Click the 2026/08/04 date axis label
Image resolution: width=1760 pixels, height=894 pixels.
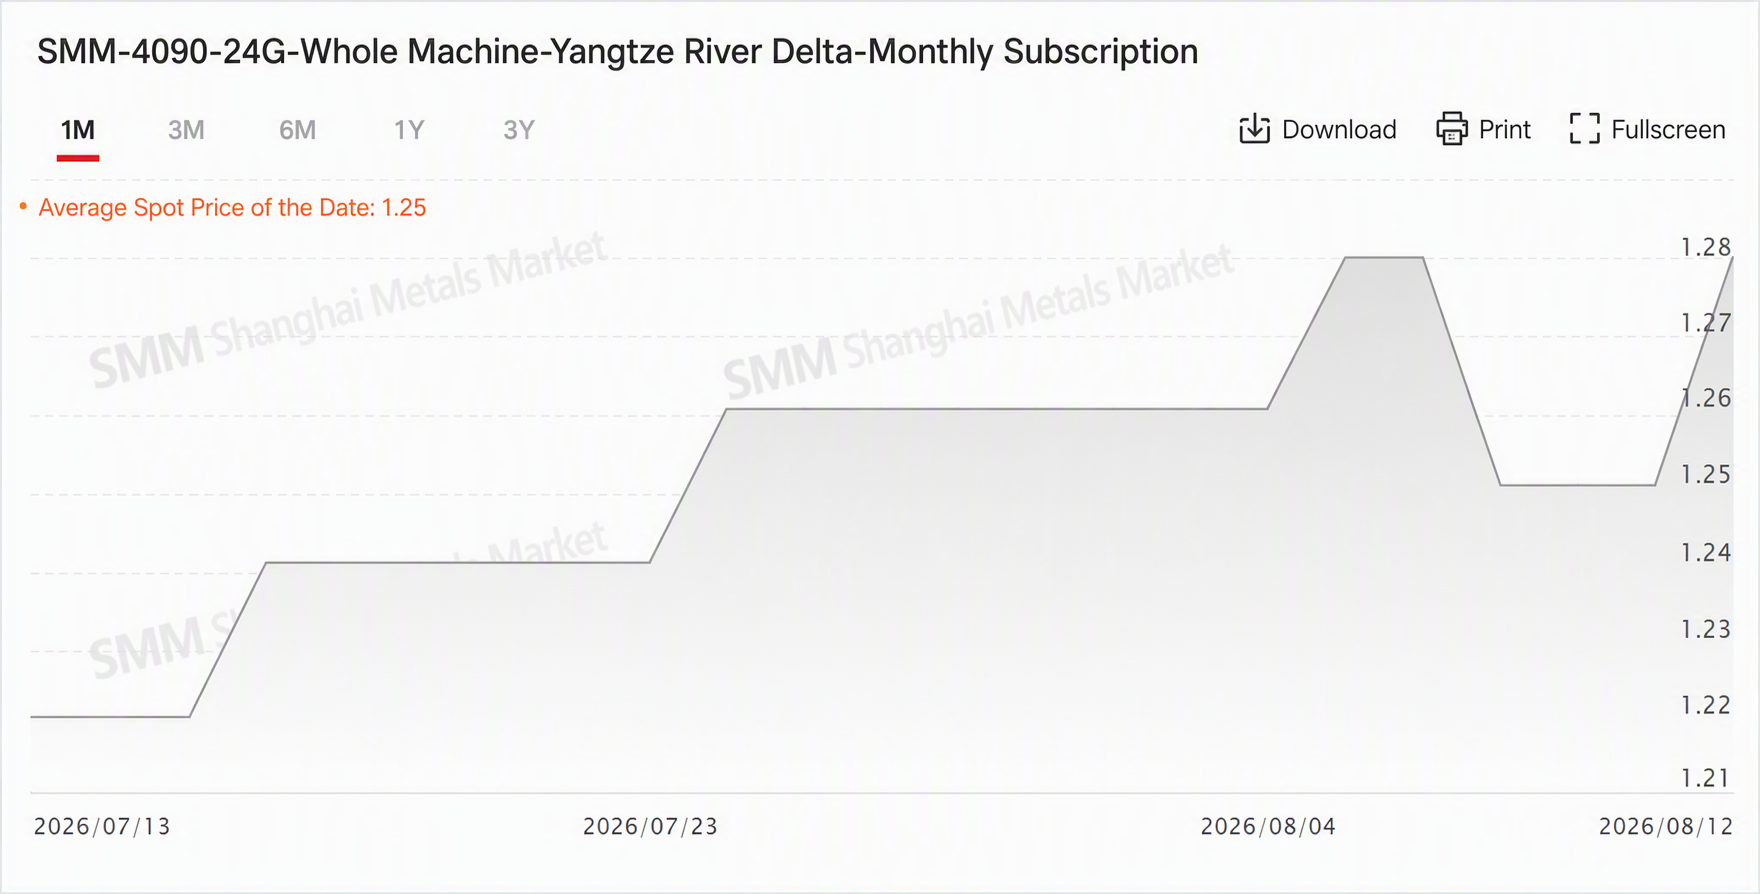(1268, 827)
